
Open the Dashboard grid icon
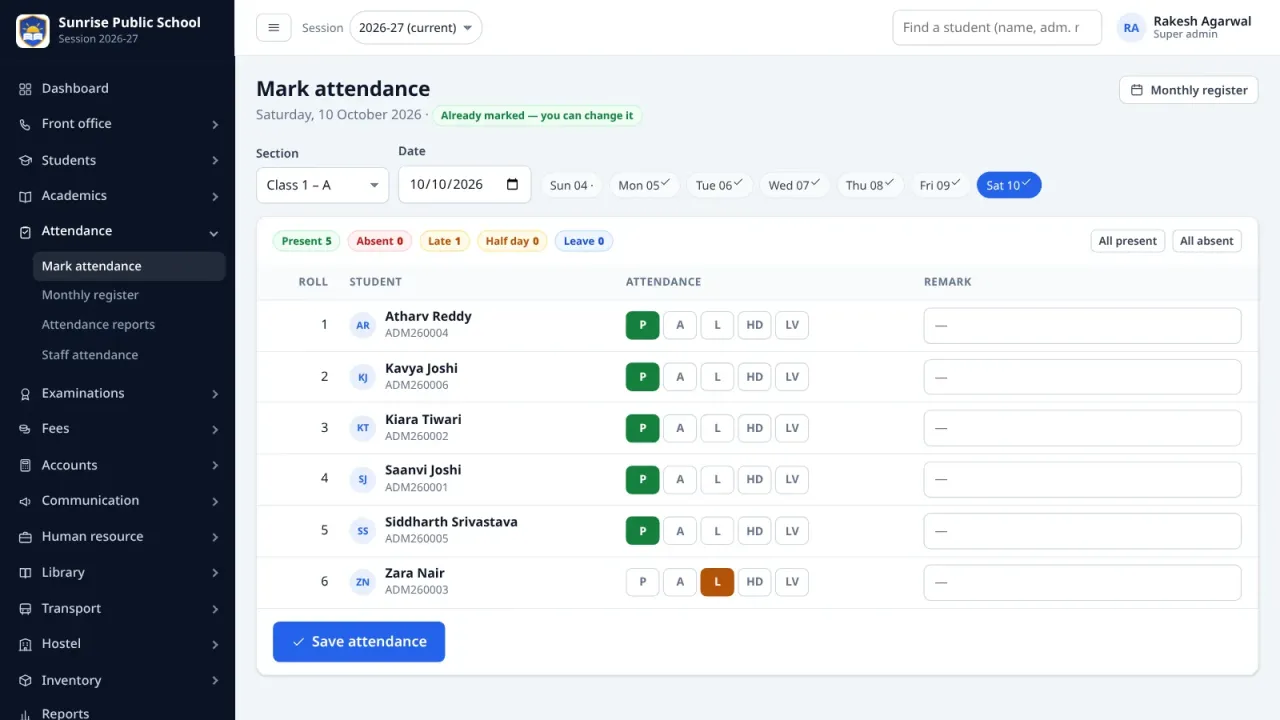tap(25, 89)
